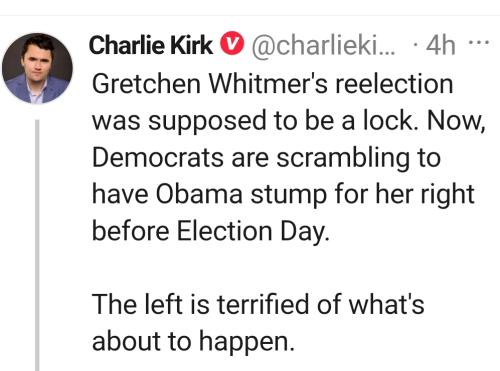
Task: Click the gray vertical thread connector line
Action: 37,245
